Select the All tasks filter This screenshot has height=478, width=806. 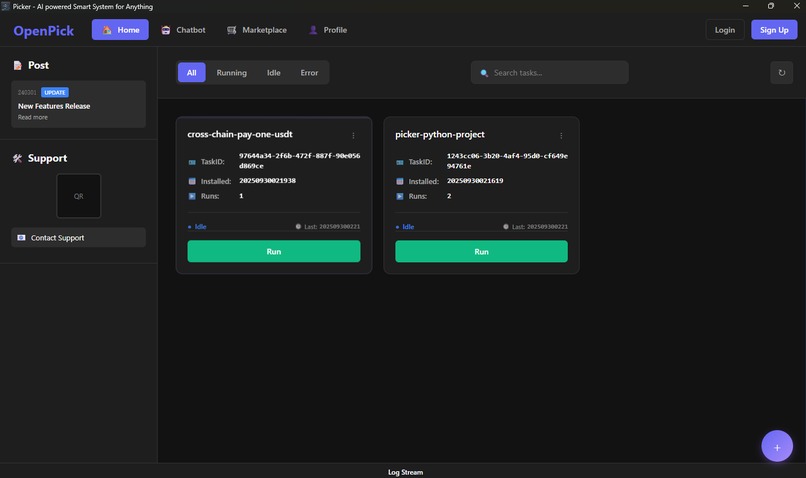[192, 72]
